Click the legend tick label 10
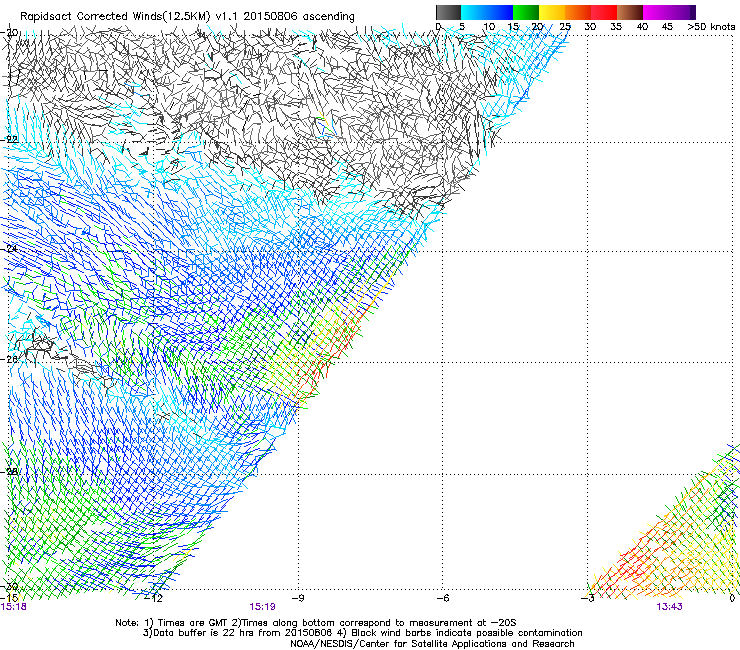Screen dimensions: 740x650 coord(489,27)
